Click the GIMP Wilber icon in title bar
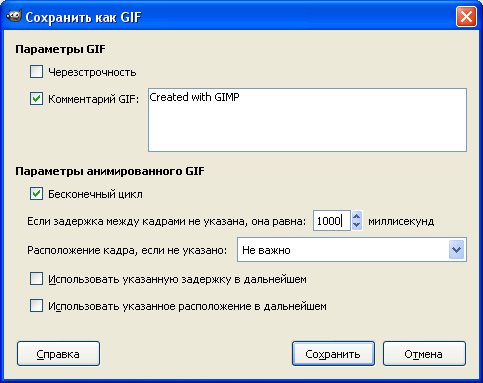This screenshot has width=483, height=383. (14, 16)
